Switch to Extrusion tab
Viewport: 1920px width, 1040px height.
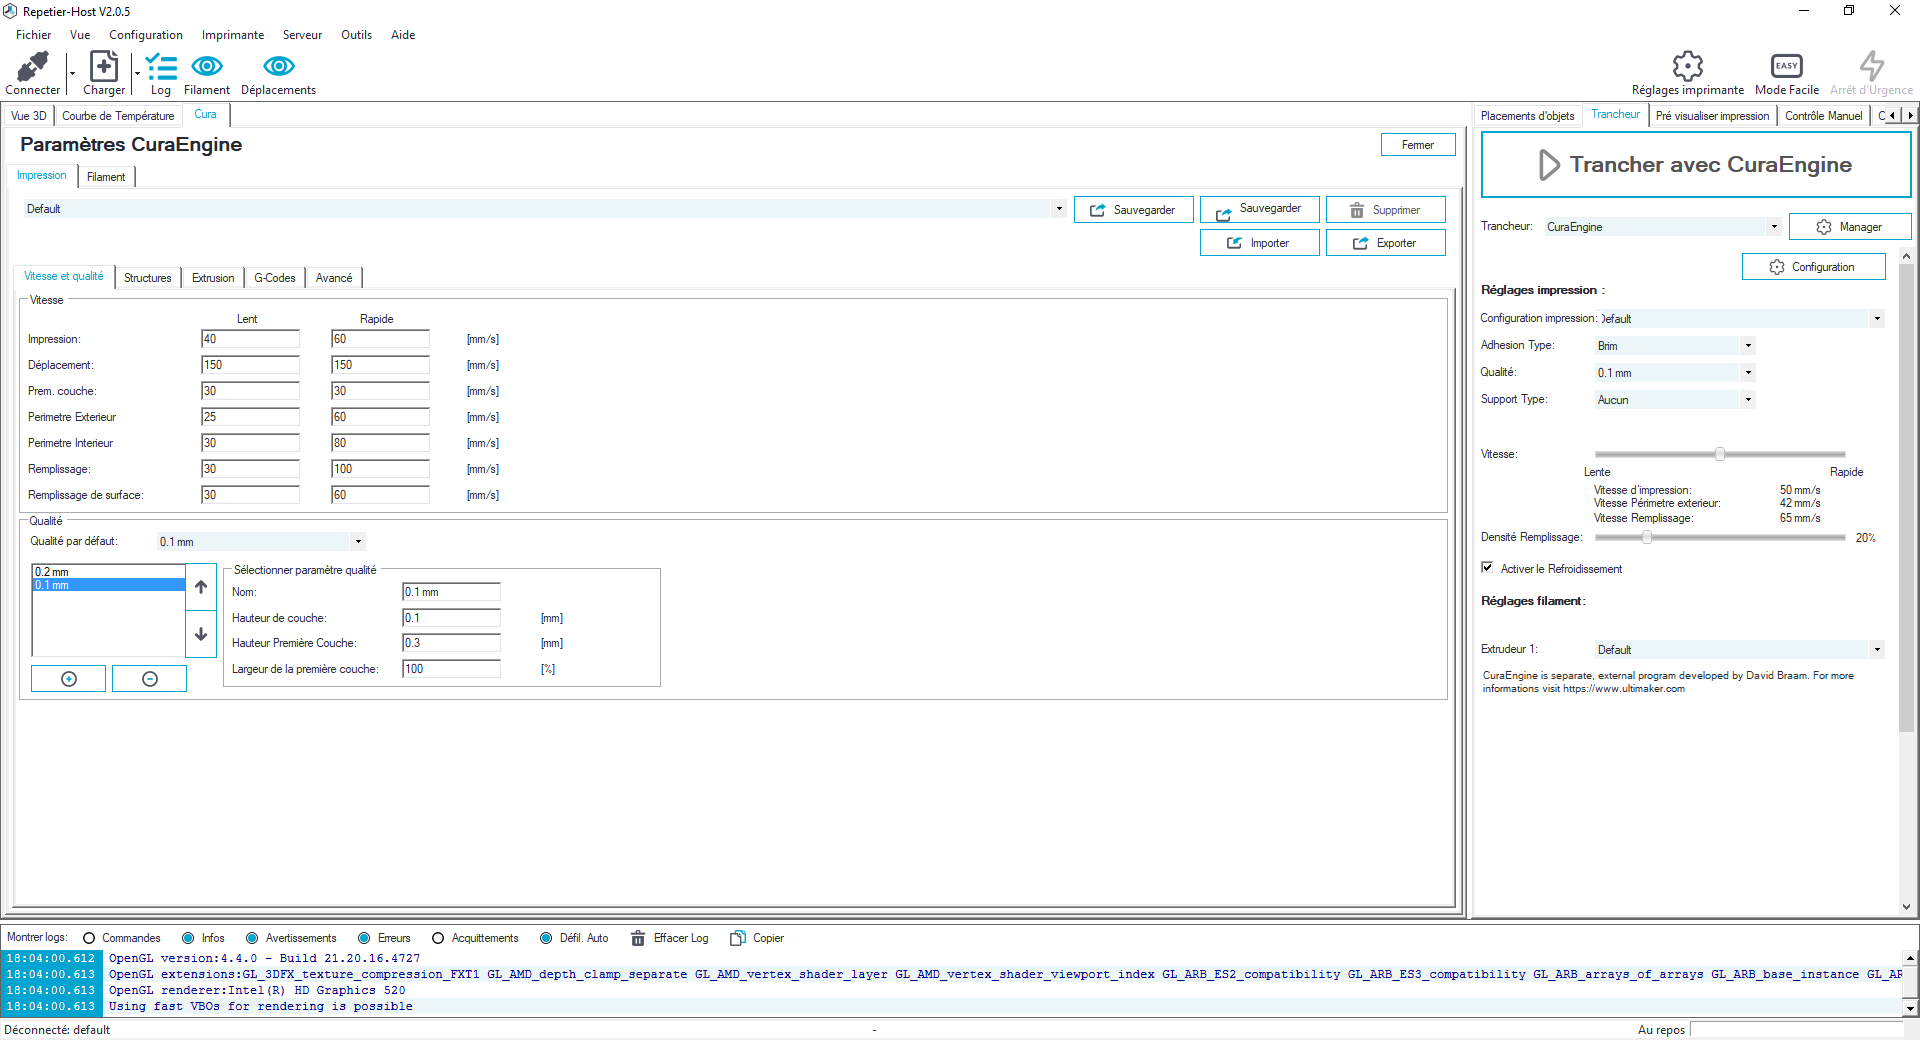pyautogui.click(x=213, y=278)
